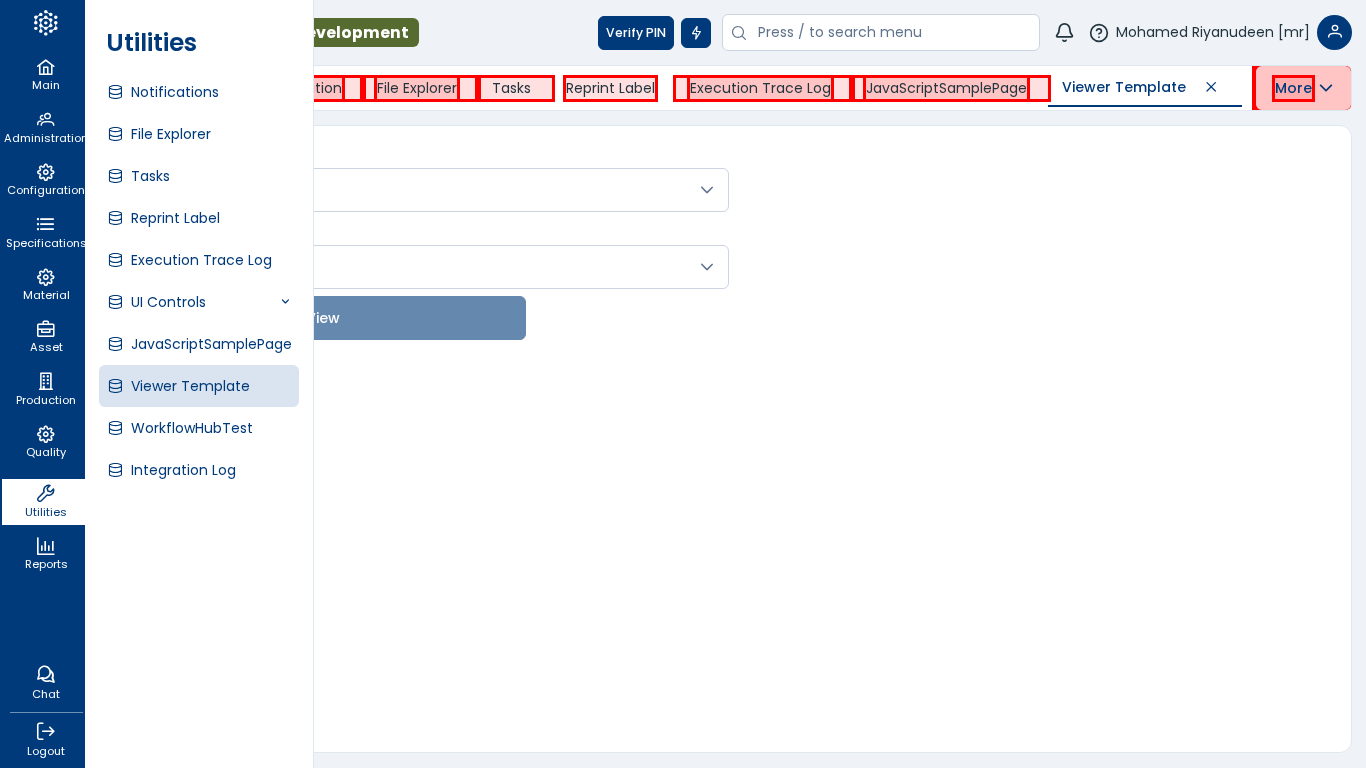Open the Reports chart icon
Viewport: 1366px width, 768px height.
click(x=45, y=547)
